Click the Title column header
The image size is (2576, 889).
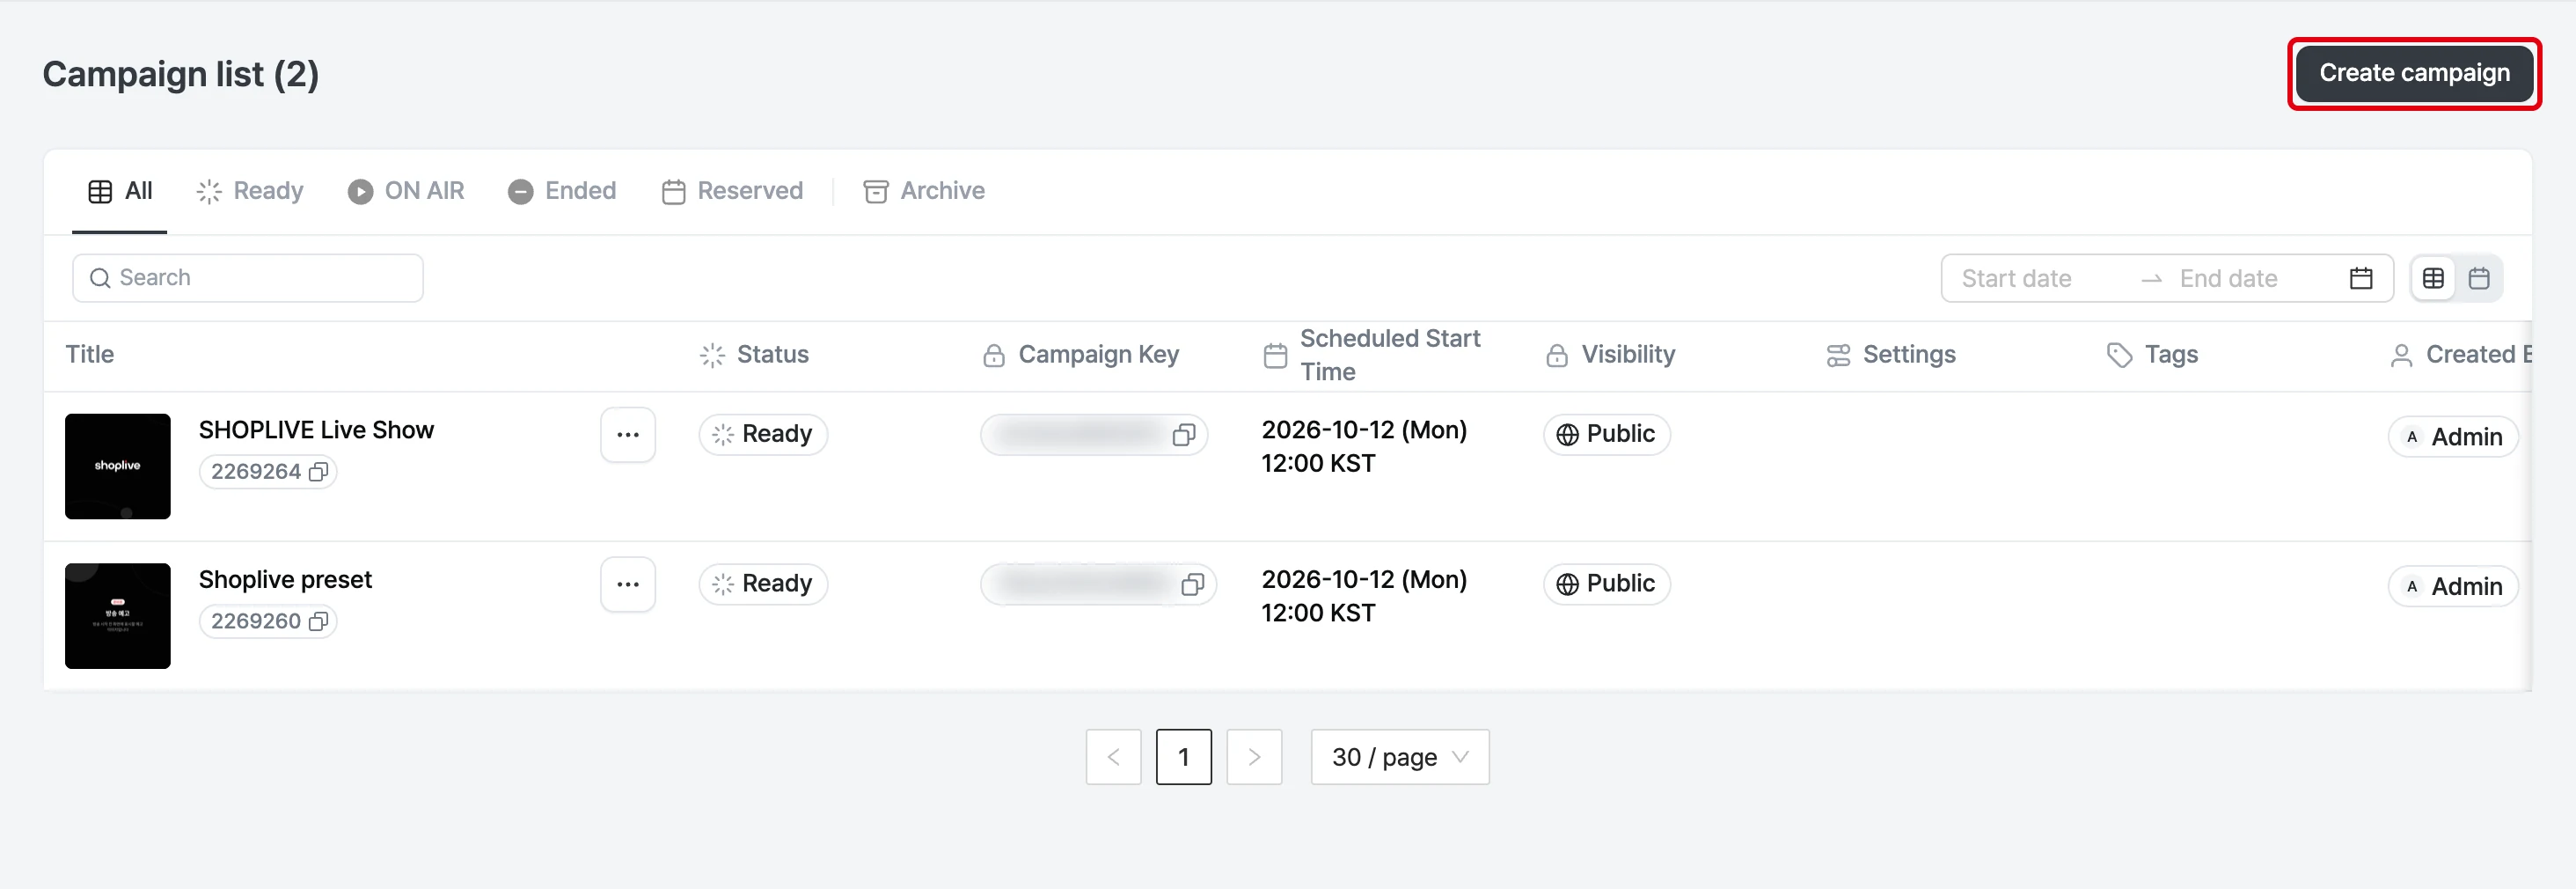pos(90,355)
